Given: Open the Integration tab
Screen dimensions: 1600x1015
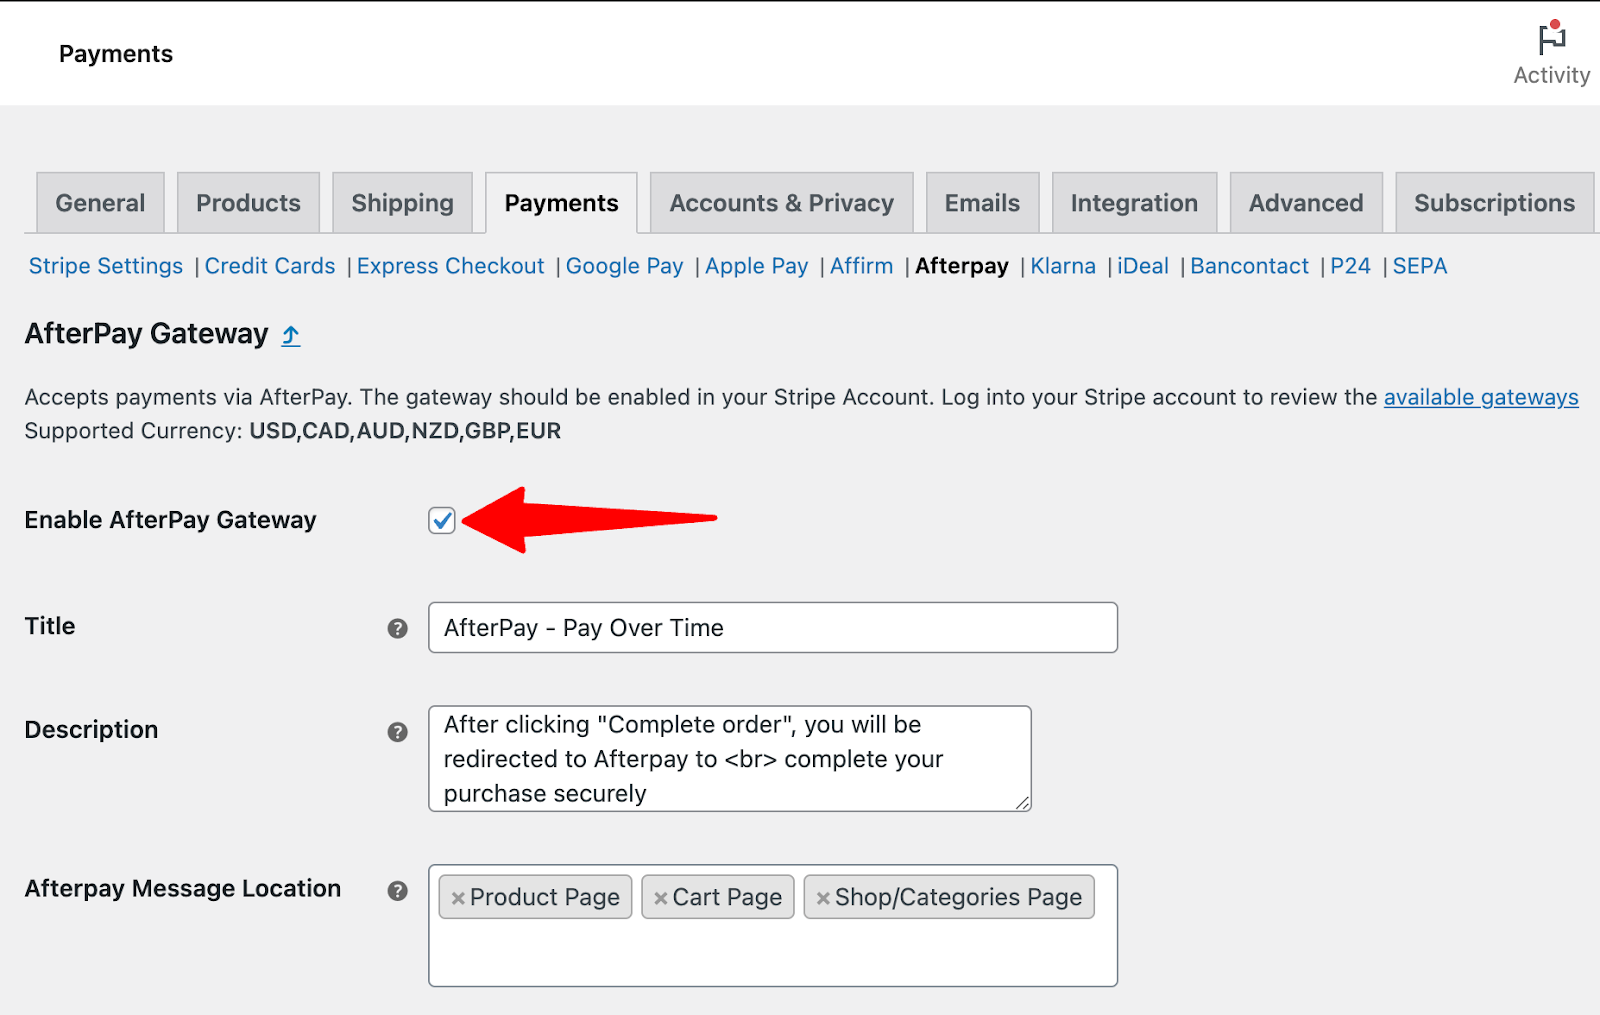Looking at the screenshot, I should tap(1134, 203).
